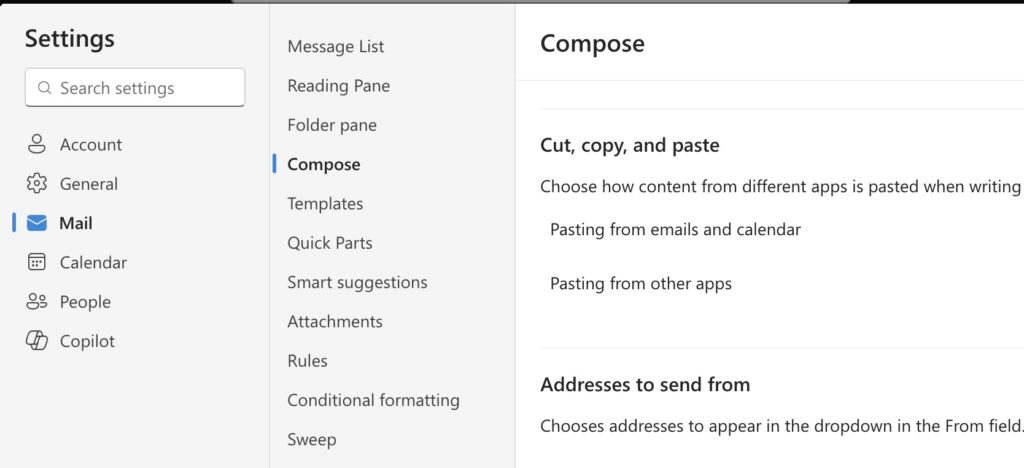Open Smart suggestions settings
This screenshot has width=1024, height=468.
[x=357, y=282]
